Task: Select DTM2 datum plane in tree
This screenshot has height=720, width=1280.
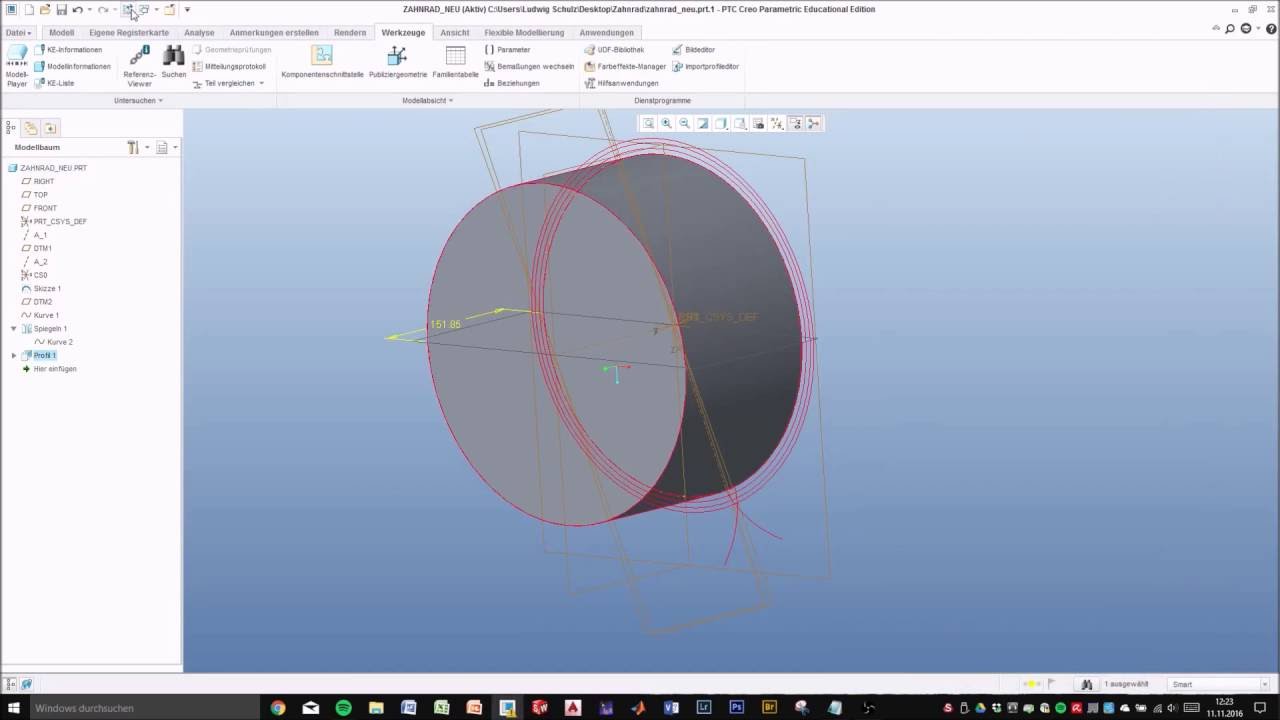Action: tap(37, 301)
